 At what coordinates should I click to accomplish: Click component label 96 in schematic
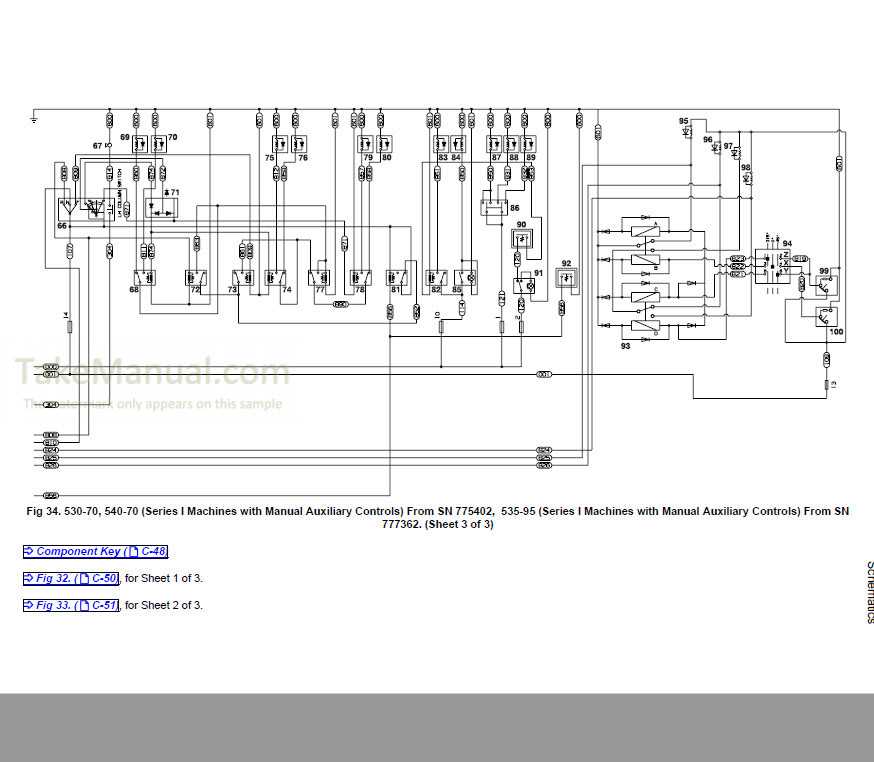click(707, 139)
